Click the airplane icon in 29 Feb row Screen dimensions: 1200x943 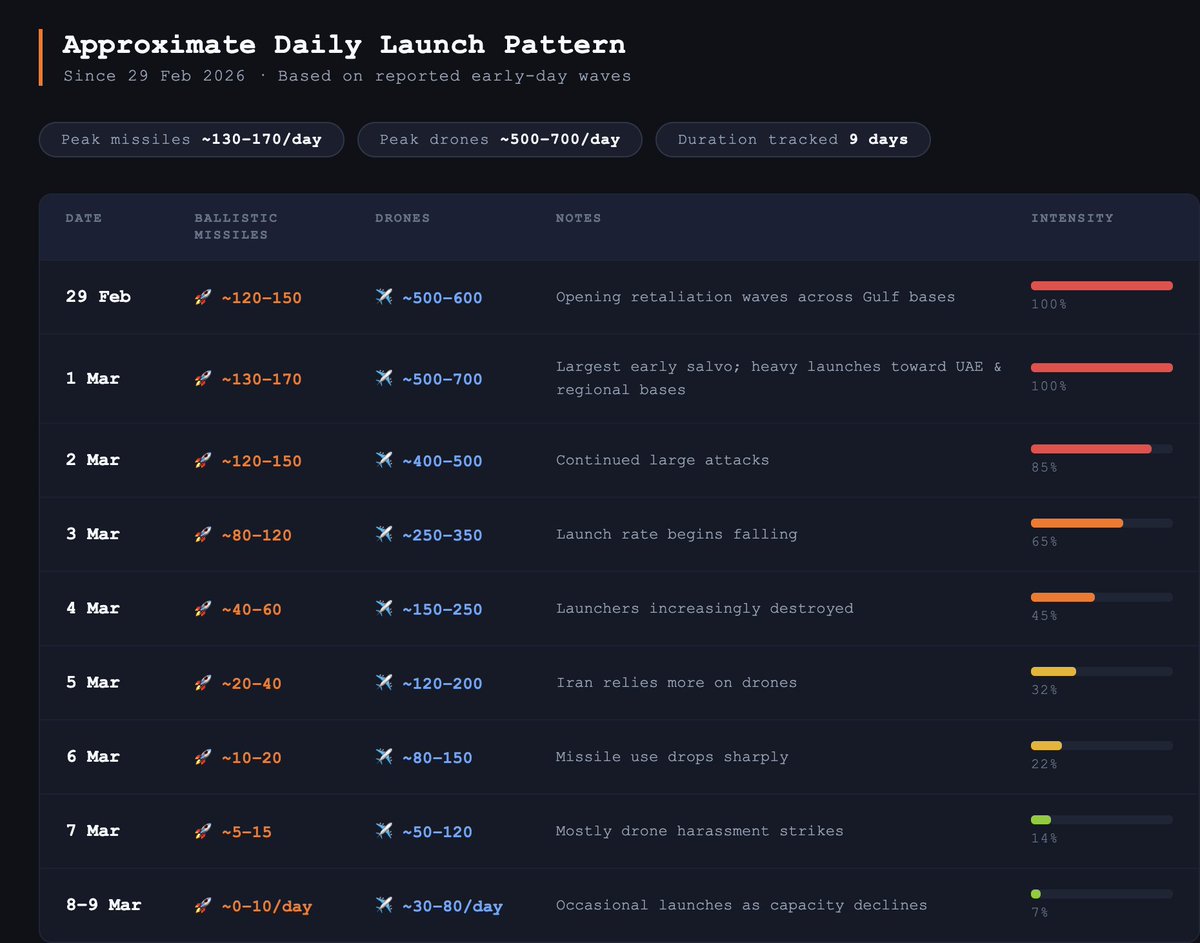tap(384, 297)
